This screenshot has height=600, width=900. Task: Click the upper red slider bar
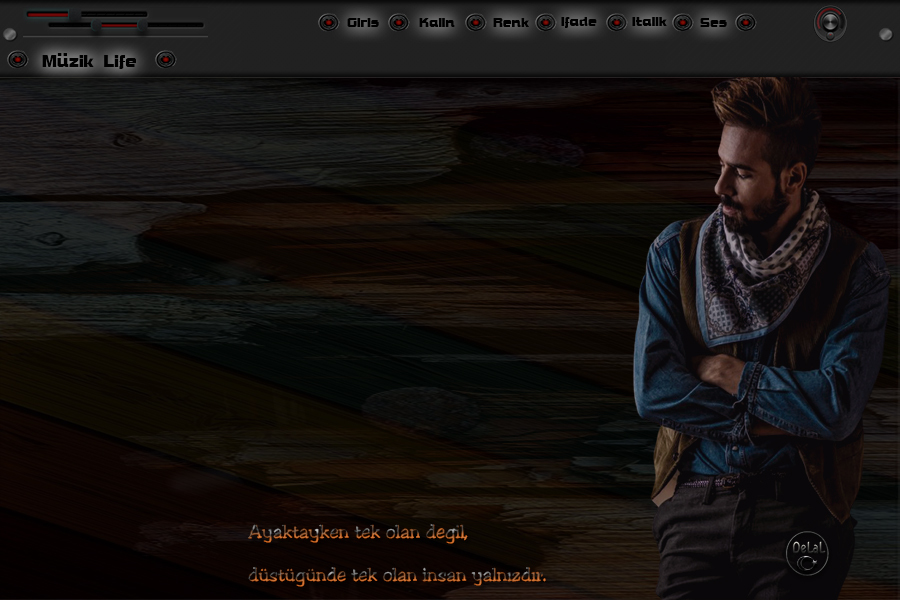pyautogui.click(x=48, y=14)
